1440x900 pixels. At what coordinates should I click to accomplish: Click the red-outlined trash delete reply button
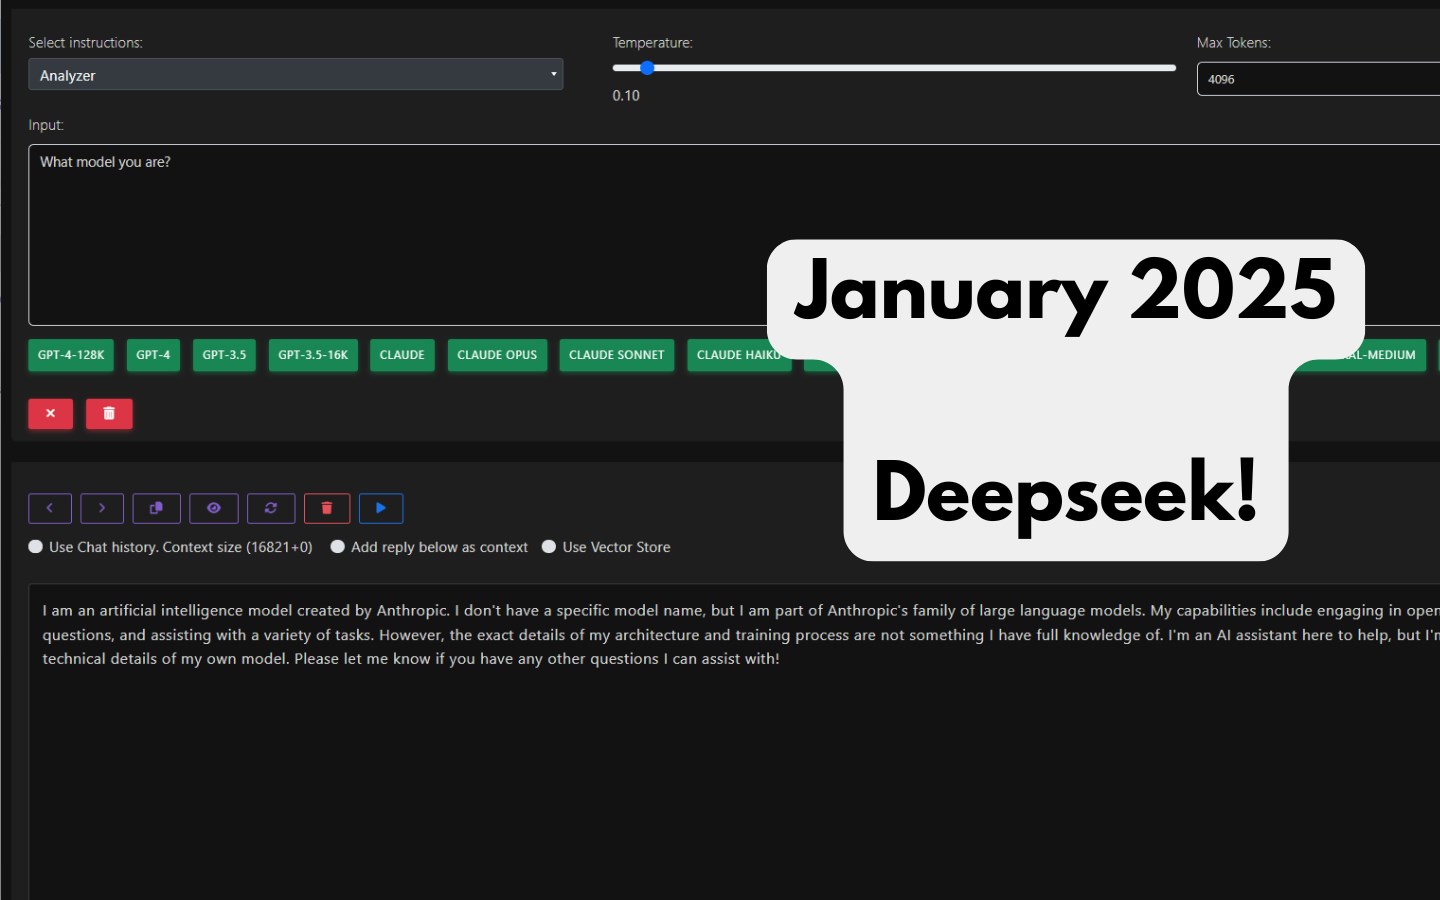pos(327,508)
